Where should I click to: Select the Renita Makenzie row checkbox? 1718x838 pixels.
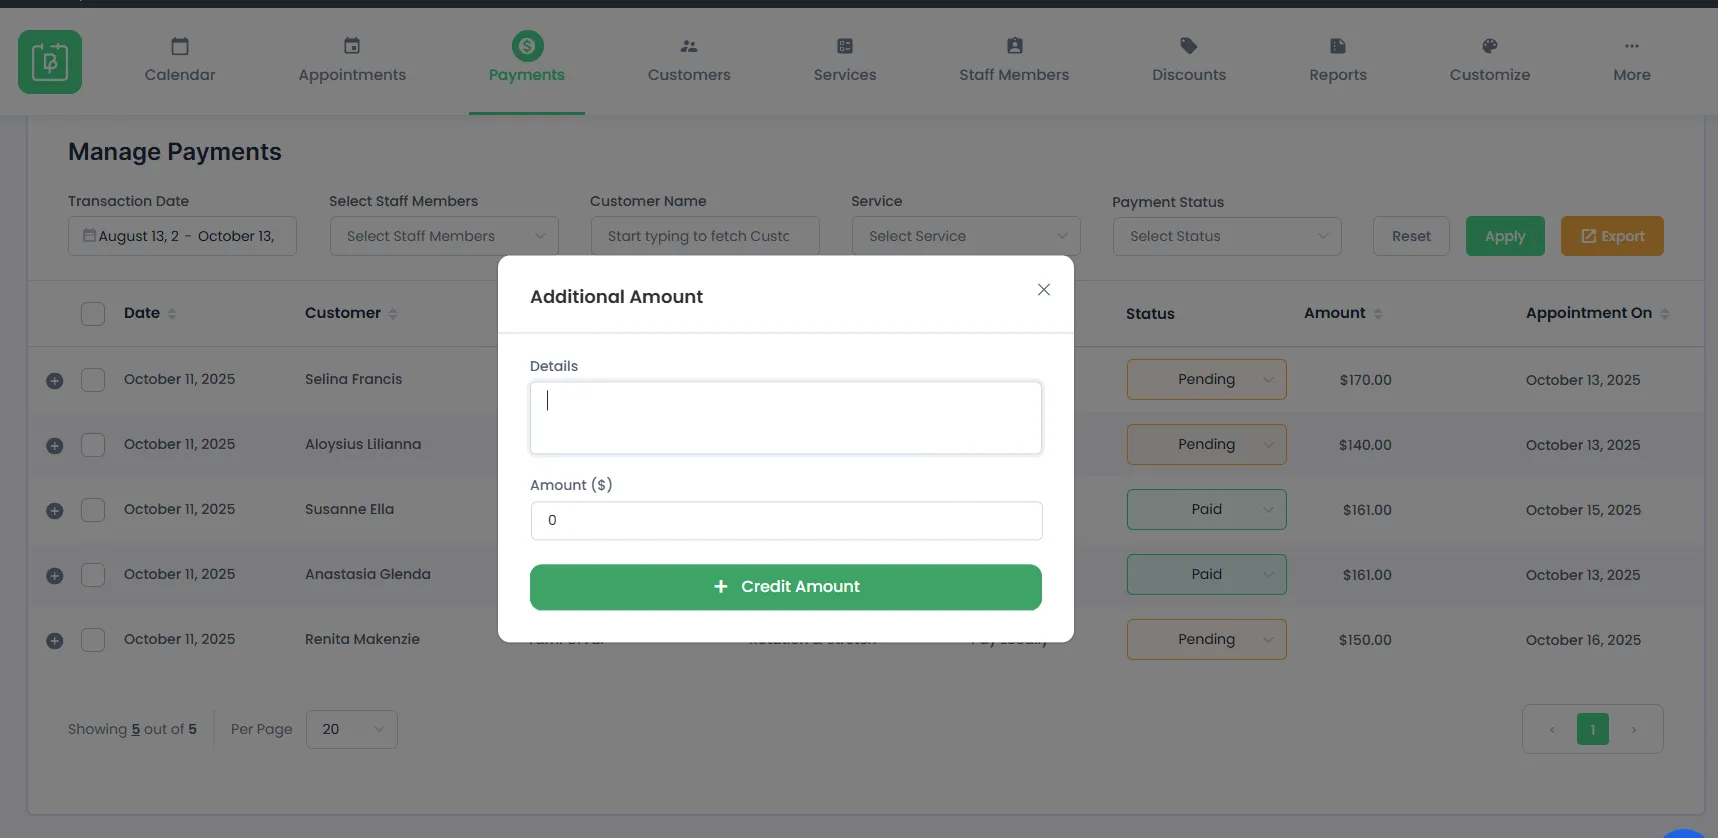pyautogui.click(x=93, y=640)
